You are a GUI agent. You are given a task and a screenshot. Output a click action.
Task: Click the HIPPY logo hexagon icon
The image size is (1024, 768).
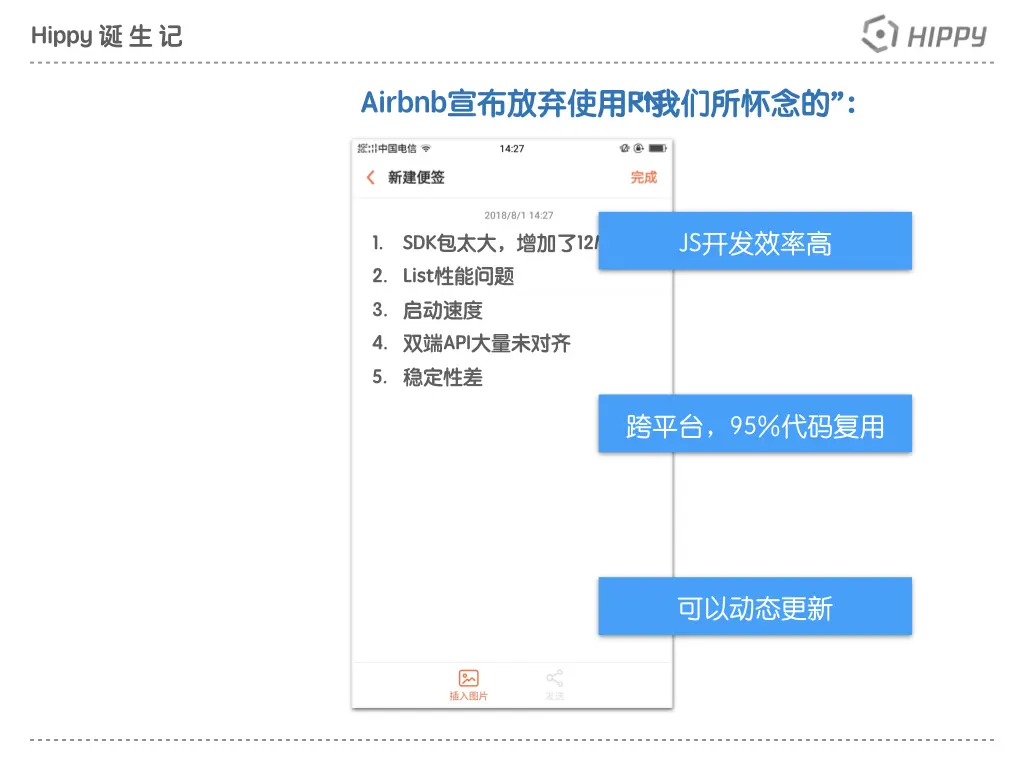[x=880, y=34]
